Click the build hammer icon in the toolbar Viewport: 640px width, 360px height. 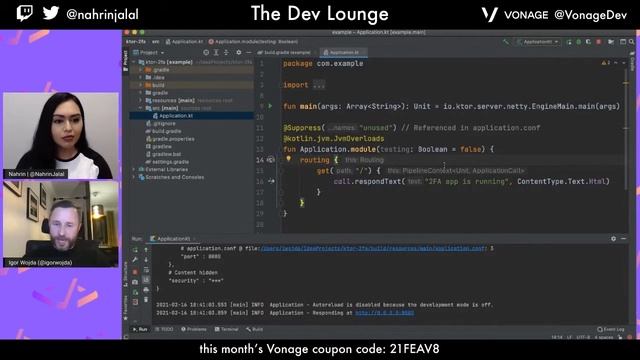(x=506, y=42)
